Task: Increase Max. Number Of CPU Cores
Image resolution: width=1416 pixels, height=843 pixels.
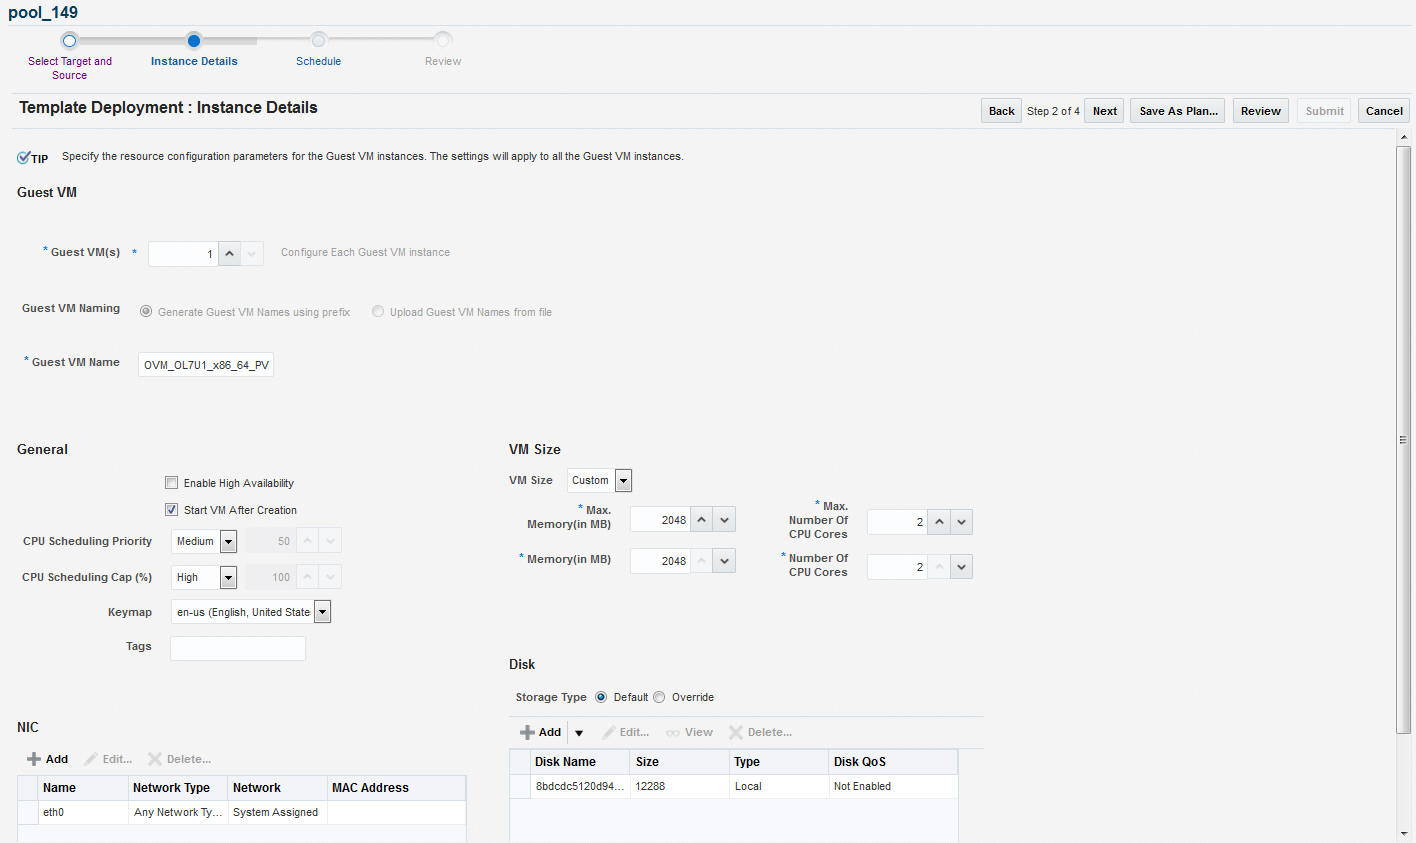Action: [939, 521]
